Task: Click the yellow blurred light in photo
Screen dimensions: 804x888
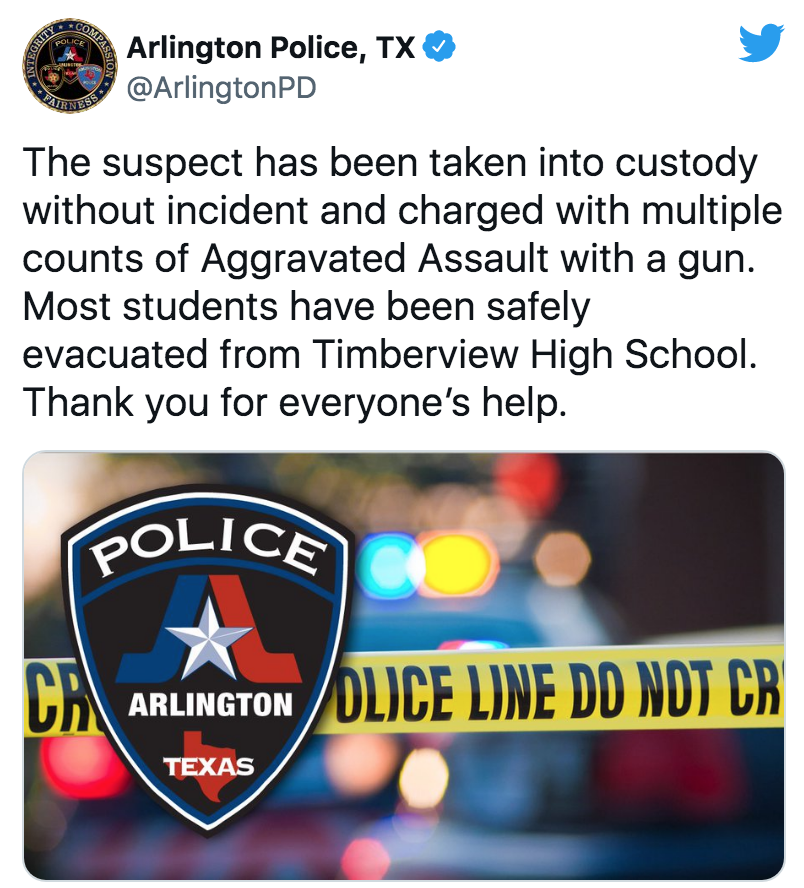Action: point(457,562)
